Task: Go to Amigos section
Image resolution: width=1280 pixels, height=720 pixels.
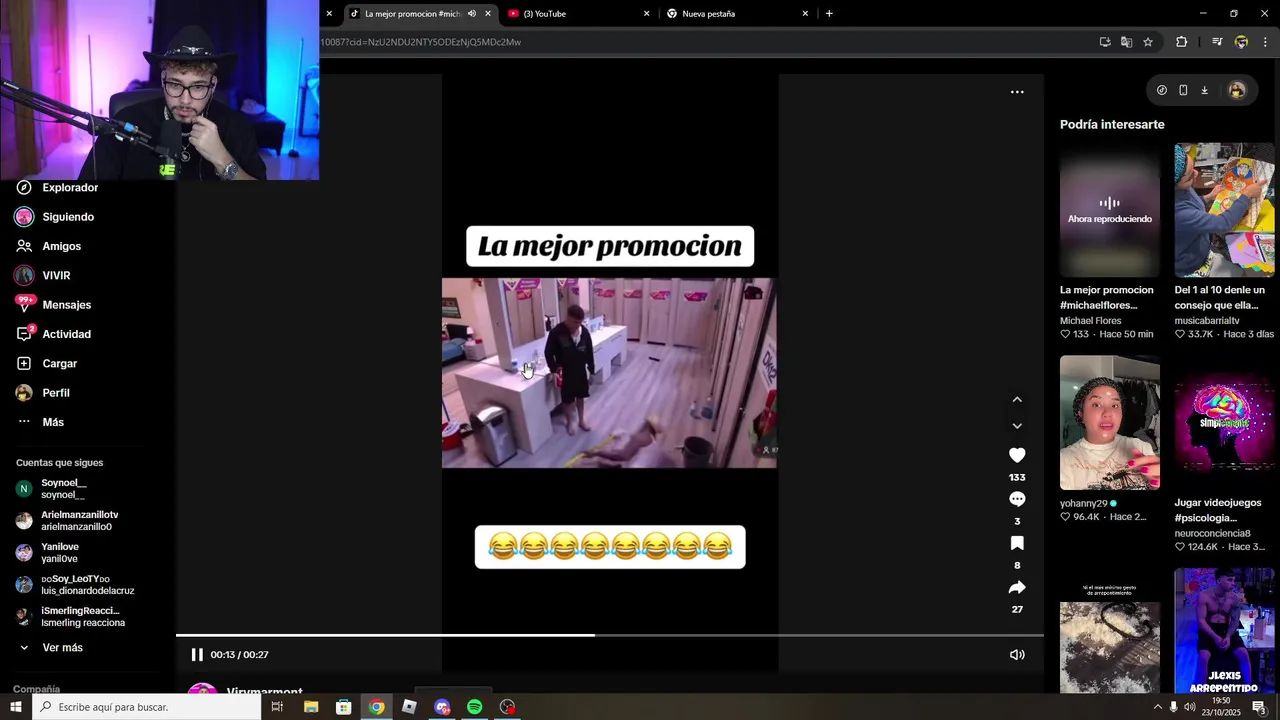Action: [x=48, y=246]
